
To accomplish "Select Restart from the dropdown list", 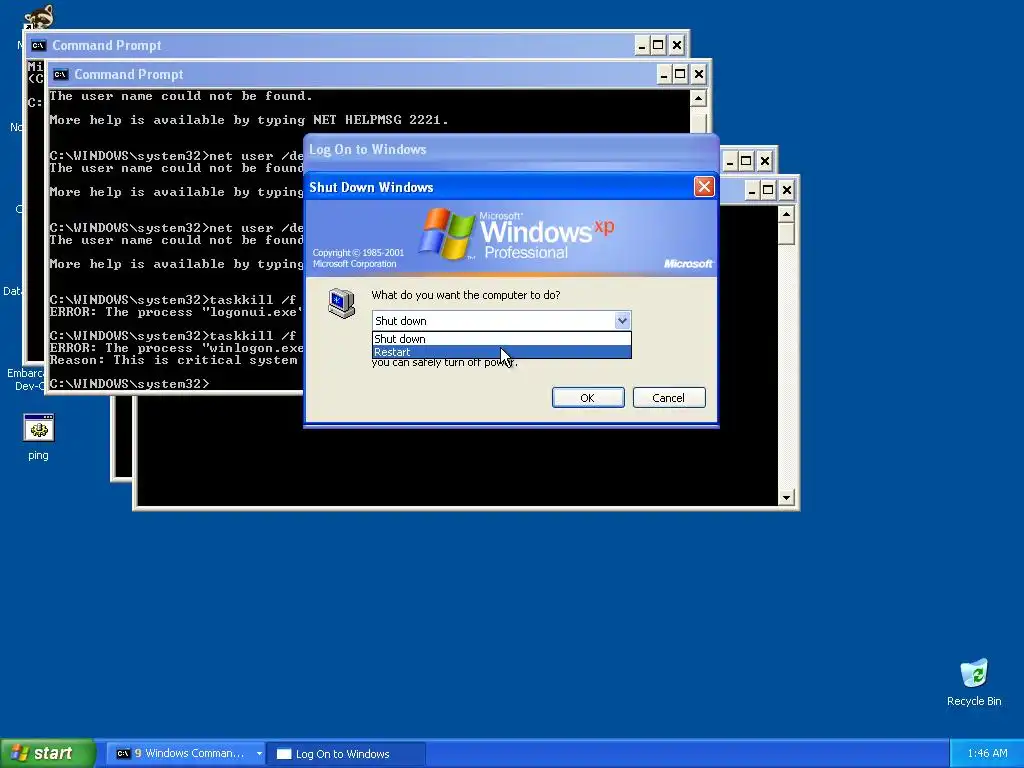I will point(502,352).
